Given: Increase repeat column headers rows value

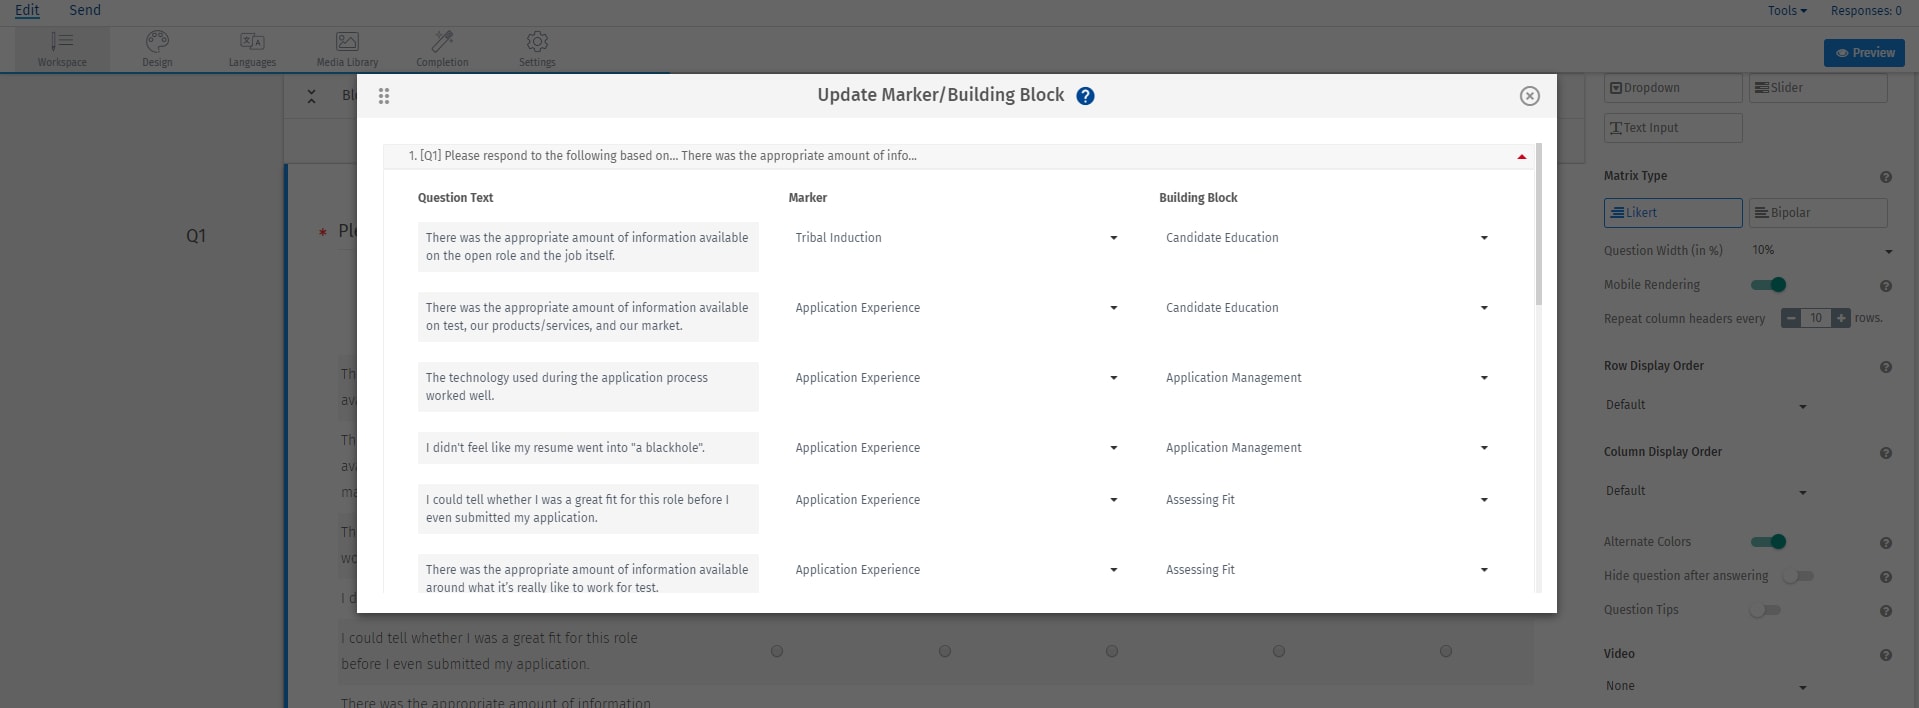Looking at the screenshot, I should point(1841,318).
